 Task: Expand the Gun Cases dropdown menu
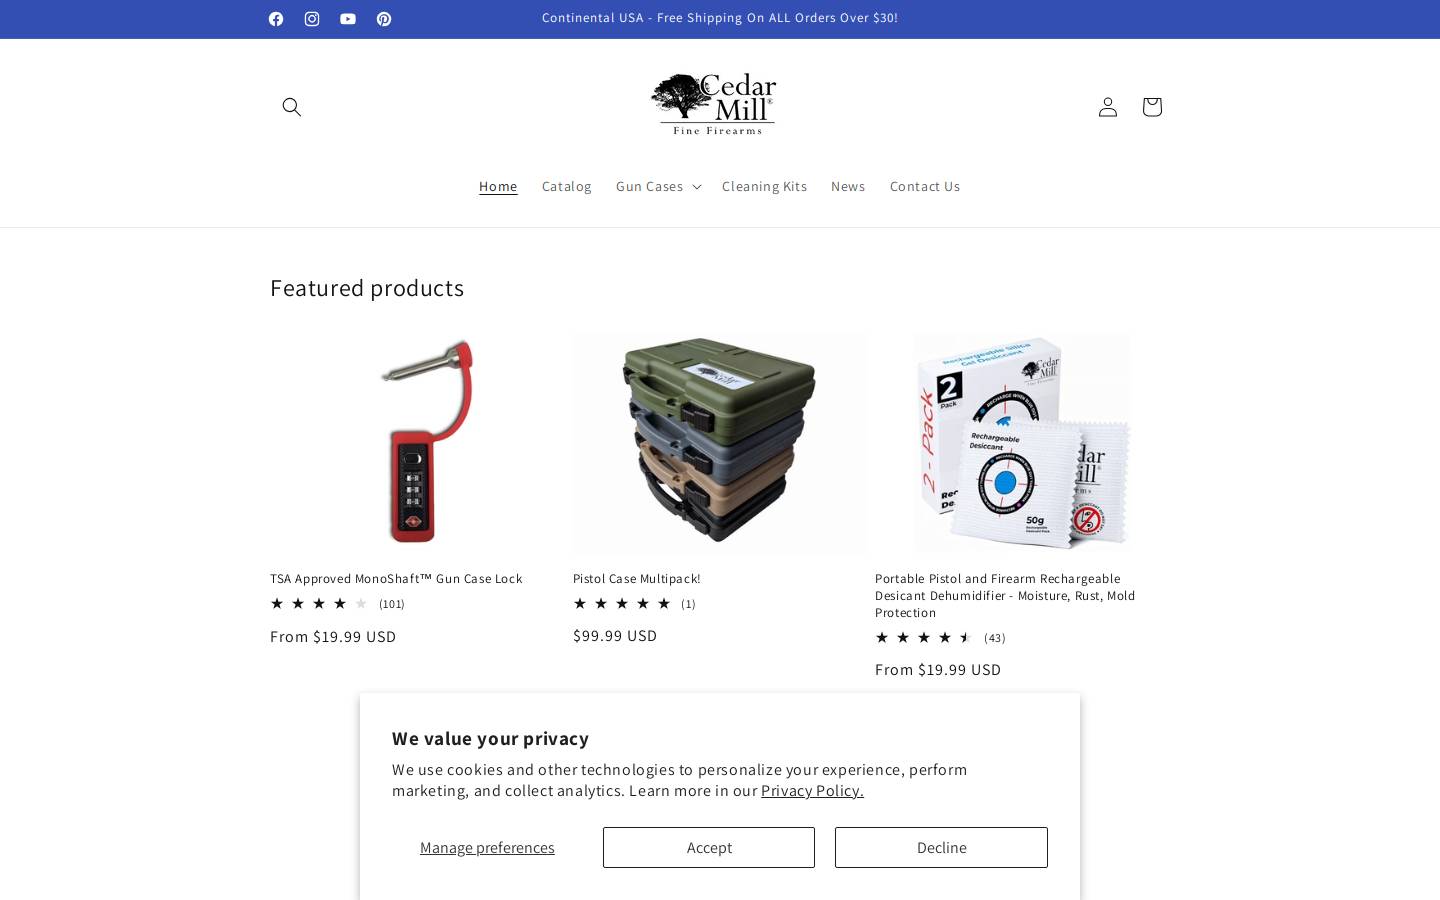click(658, 186)
